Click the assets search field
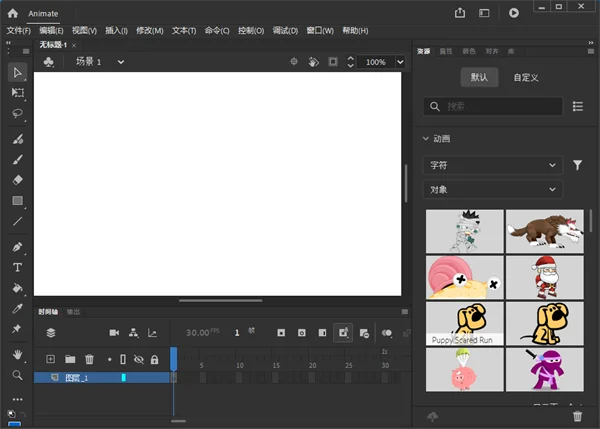The height and width of the screenshot is (429, 600). coord(493,106)
